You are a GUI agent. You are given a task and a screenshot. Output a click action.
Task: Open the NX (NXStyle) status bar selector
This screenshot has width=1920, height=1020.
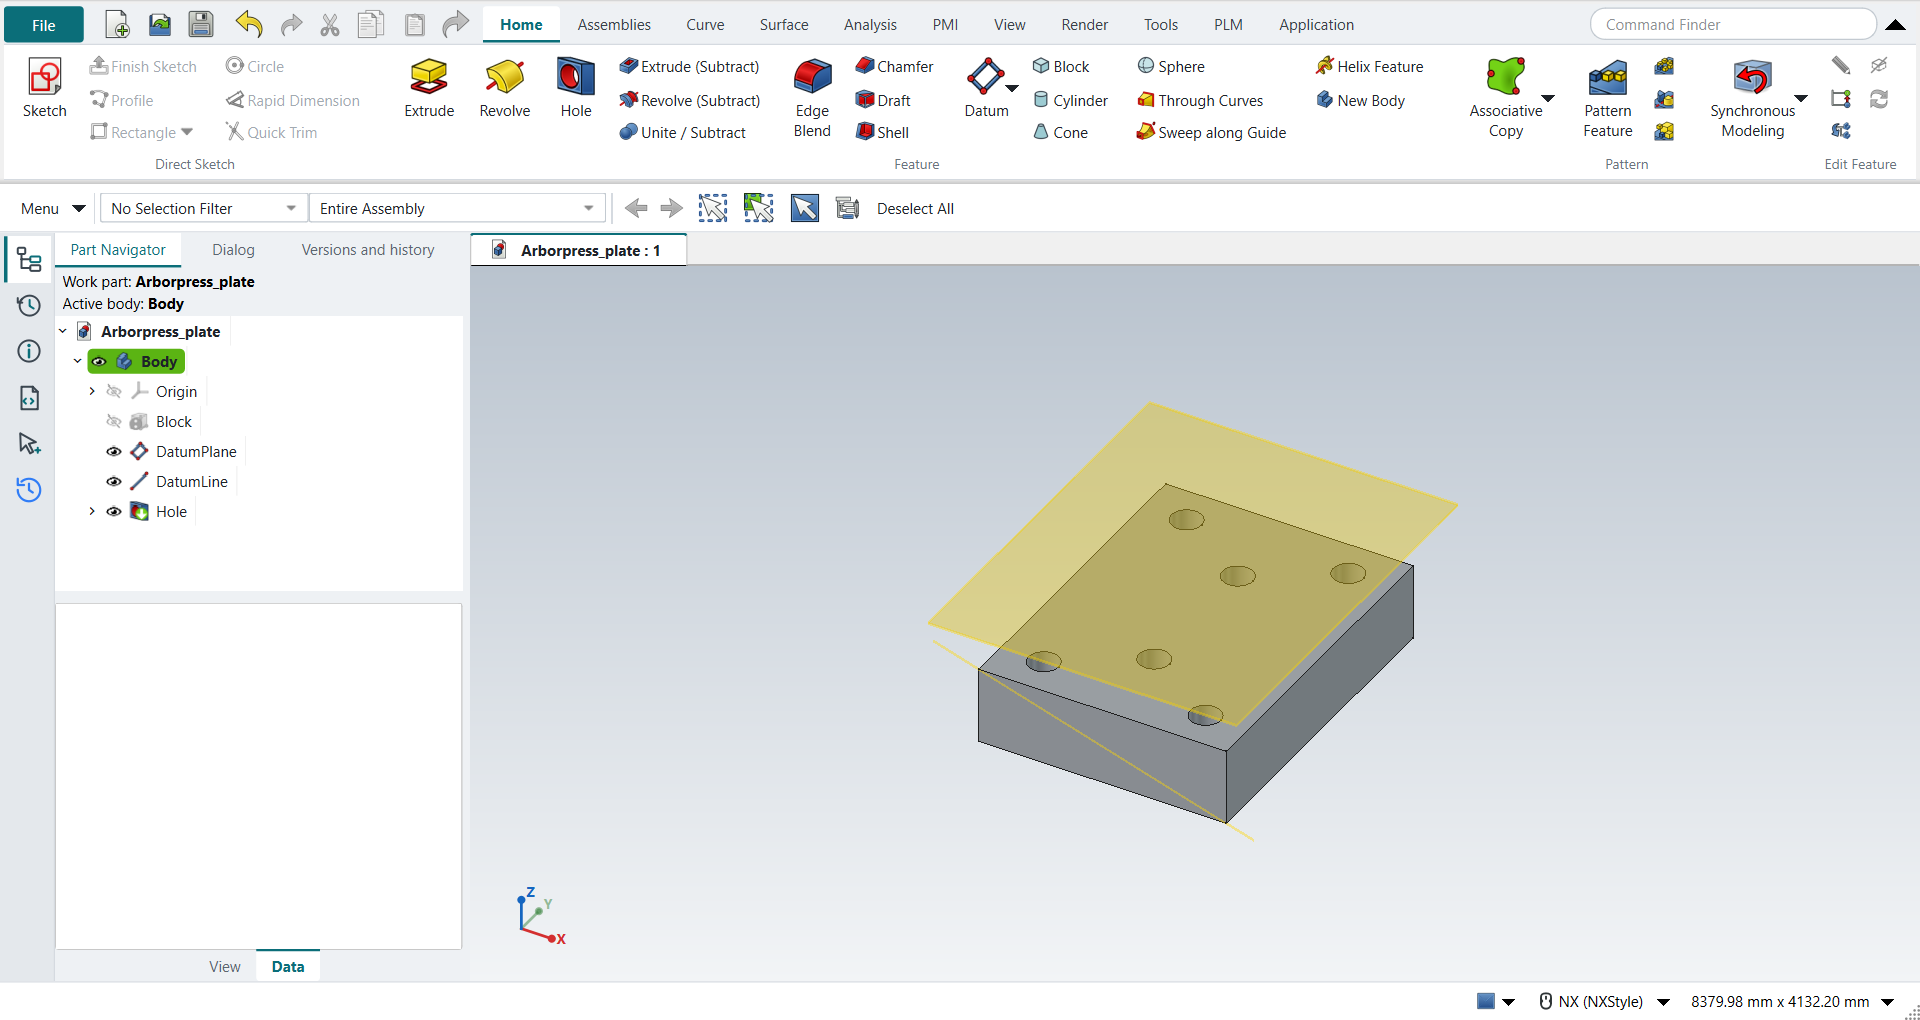tap(1606, 1001)
